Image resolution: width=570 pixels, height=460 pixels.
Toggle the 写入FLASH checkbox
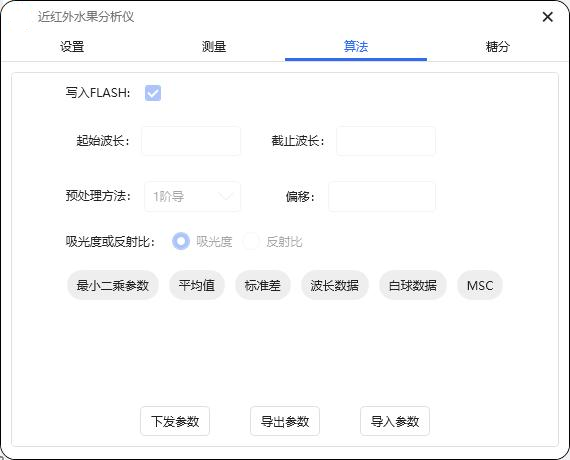[x=153, y=93]
